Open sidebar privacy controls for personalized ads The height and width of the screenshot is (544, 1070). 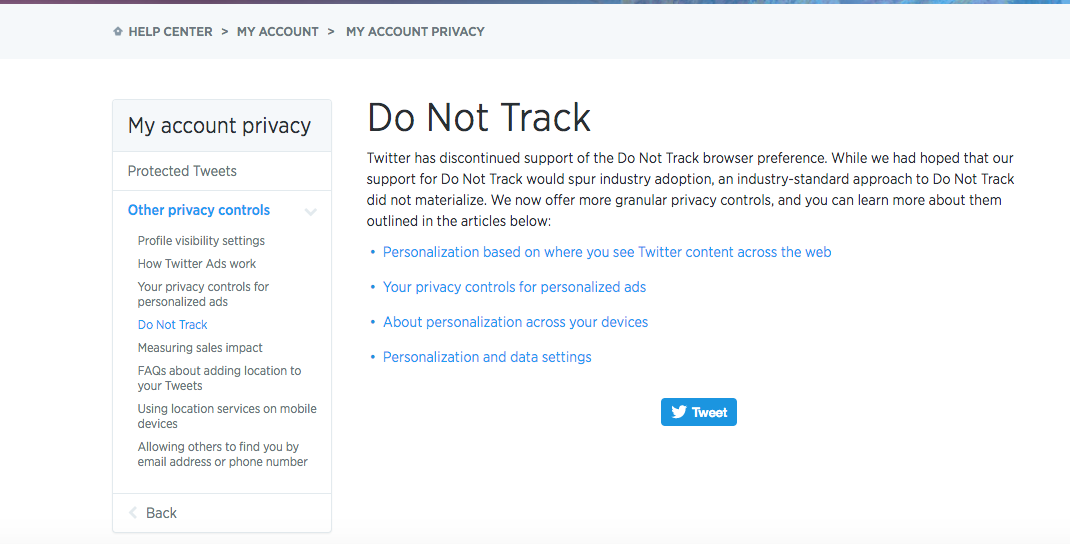[203, 294]
